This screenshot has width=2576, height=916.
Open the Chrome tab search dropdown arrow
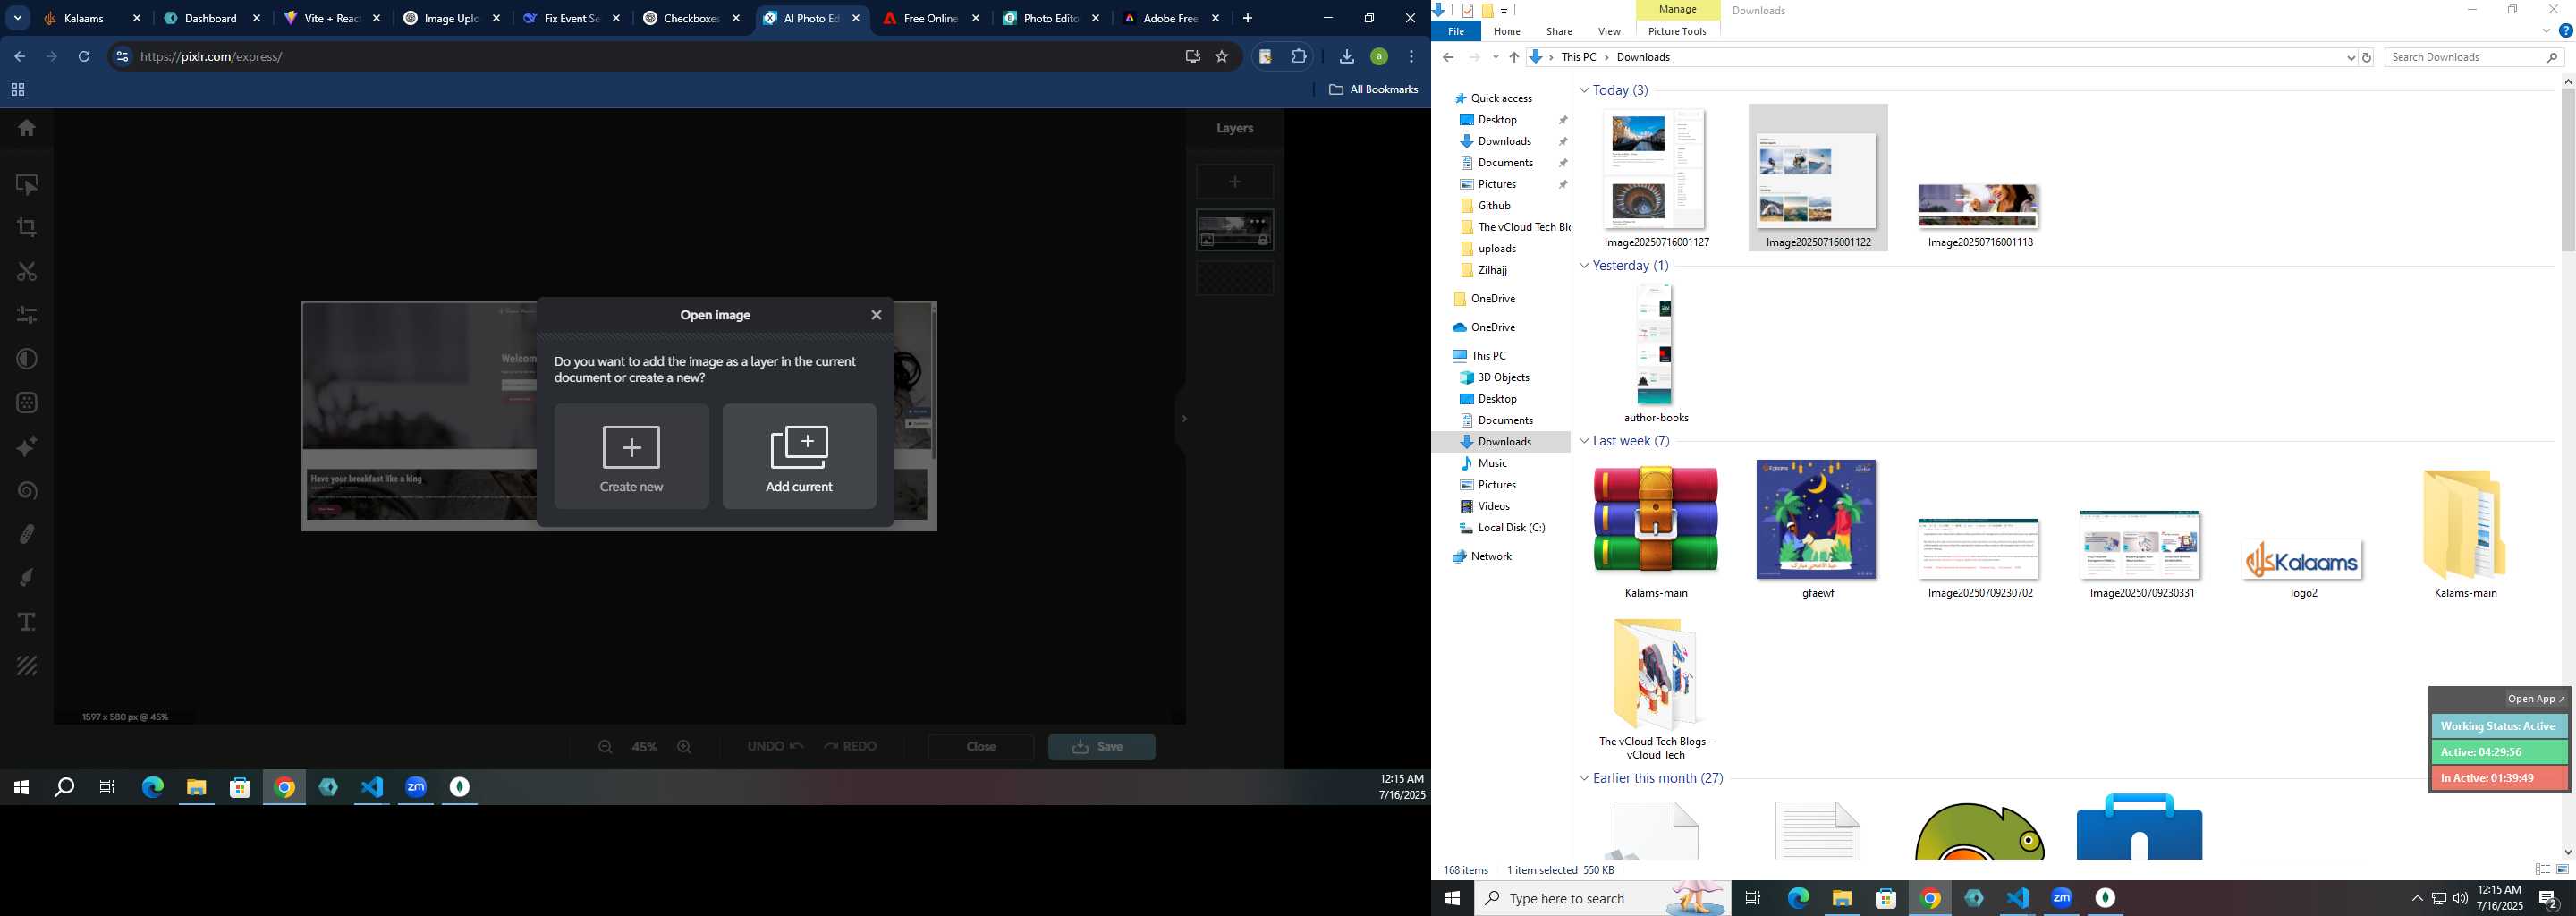tap(17, 18)
